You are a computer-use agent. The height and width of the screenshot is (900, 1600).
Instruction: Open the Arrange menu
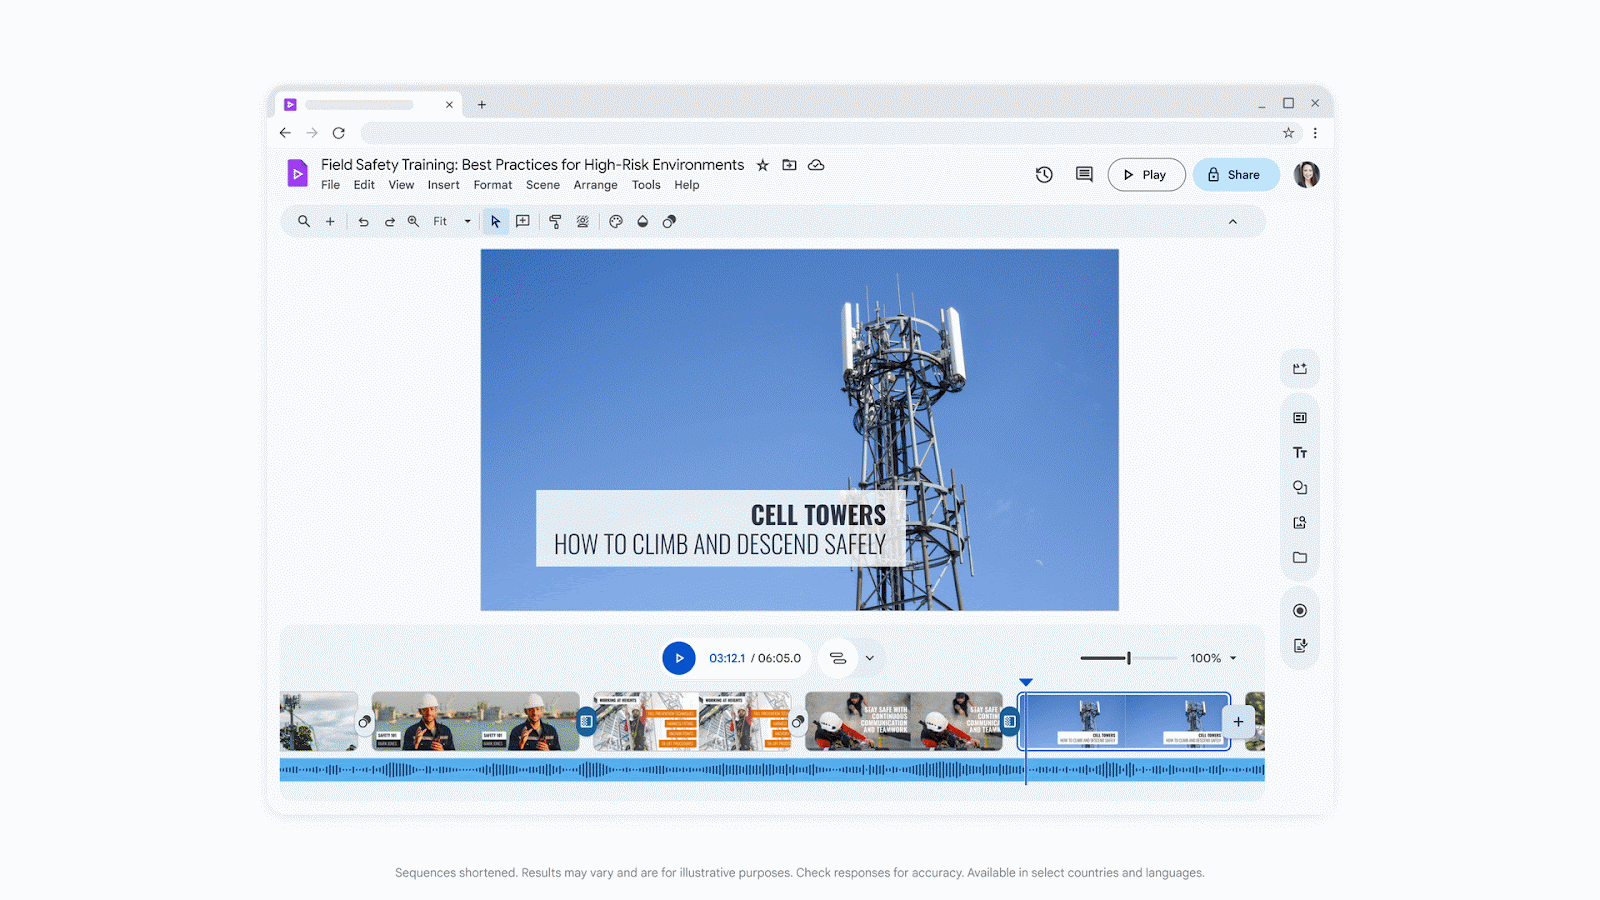pyautogui.click(x=595, y=185)
